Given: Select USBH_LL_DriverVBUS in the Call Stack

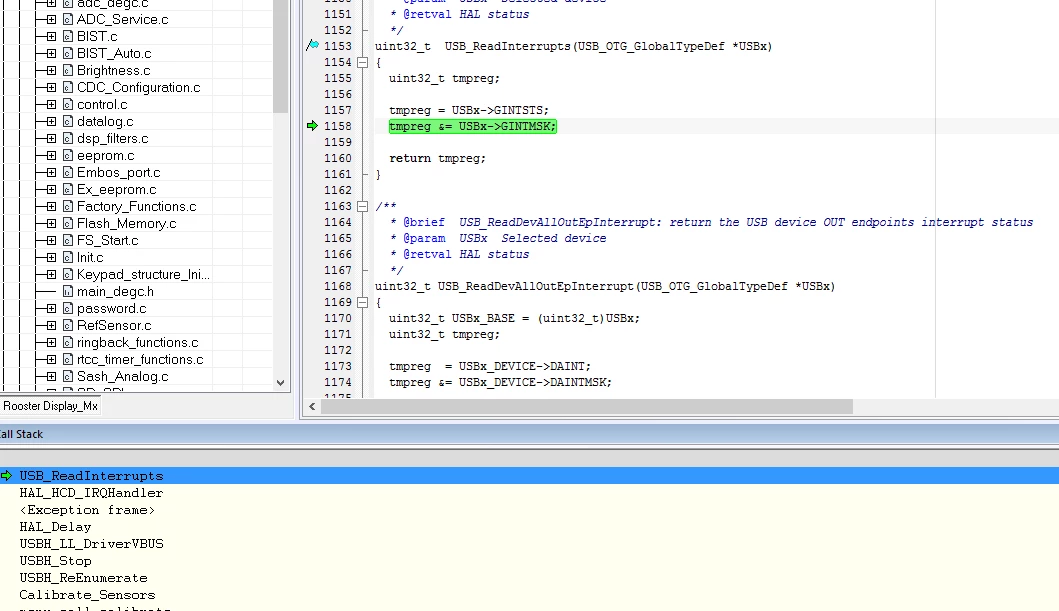Looking at the screenshot, I should click(x=91, y=543).
